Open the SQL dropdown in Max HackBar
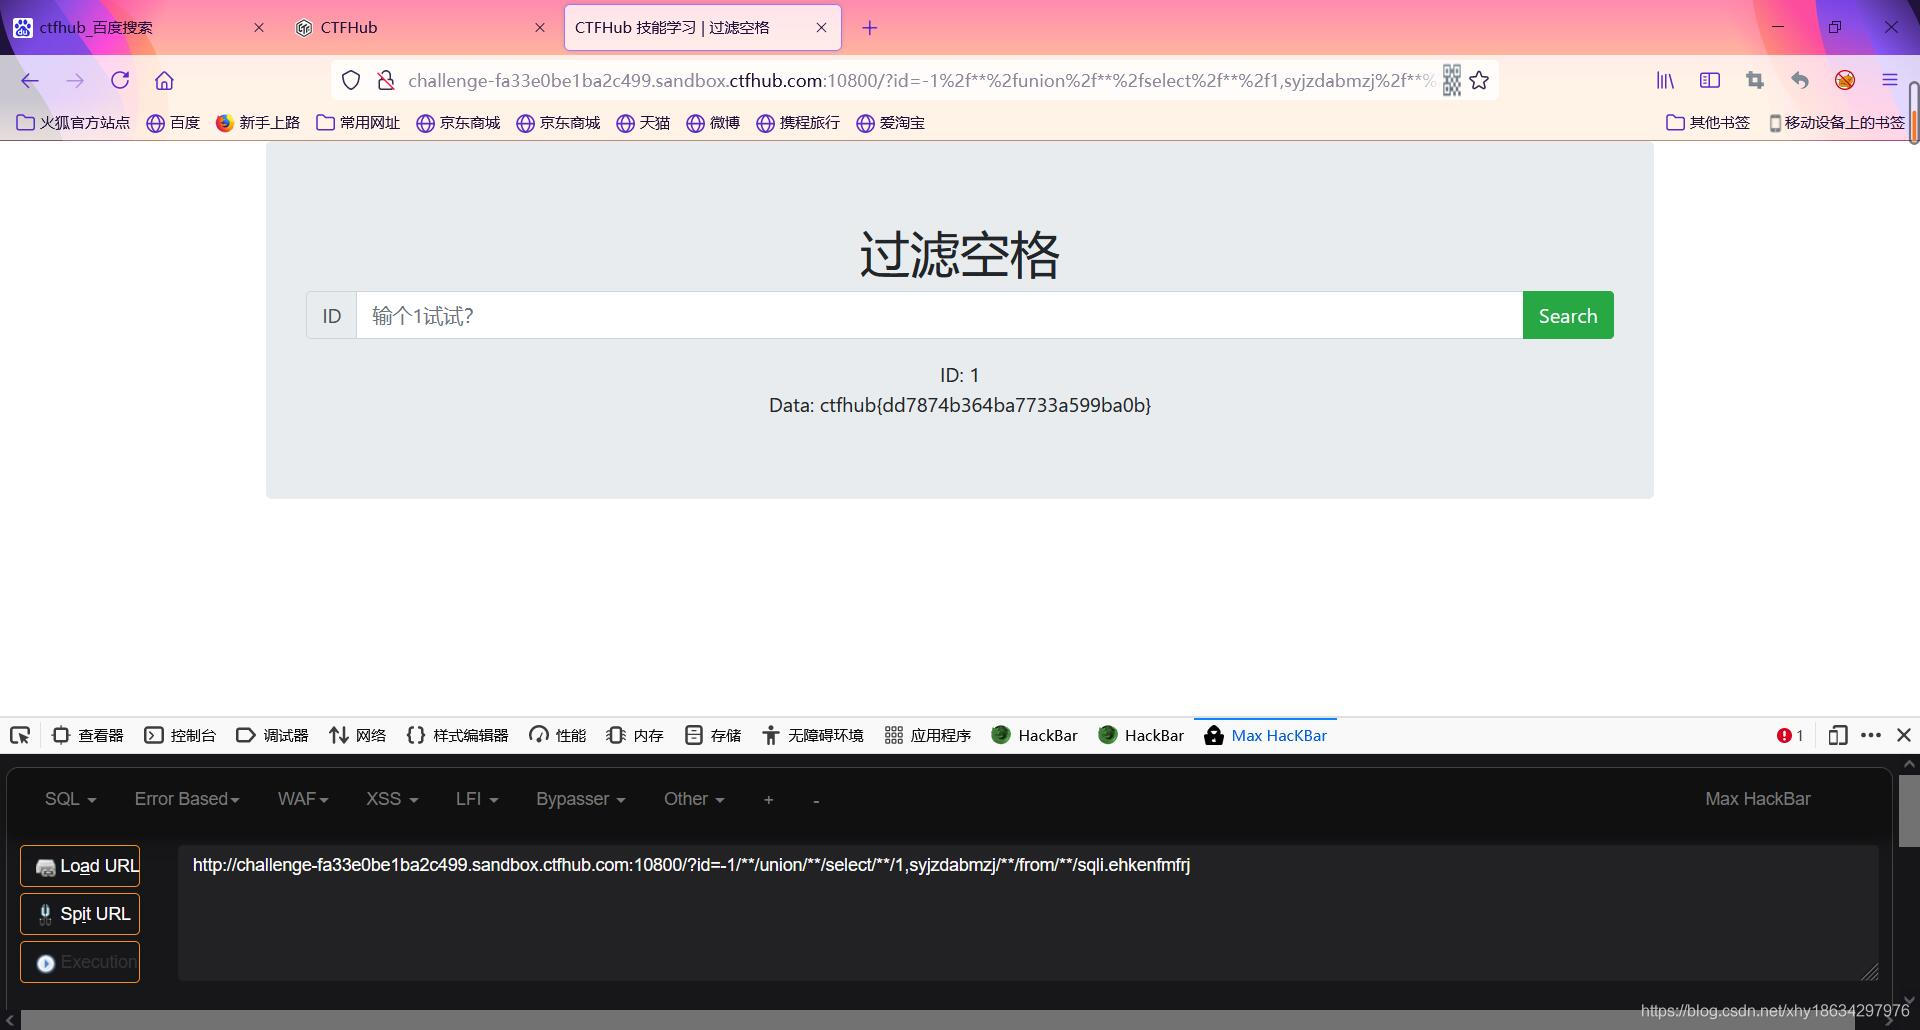This screenshot has width=1920, height=1030. pyautogui.click(x=68, y=799)
